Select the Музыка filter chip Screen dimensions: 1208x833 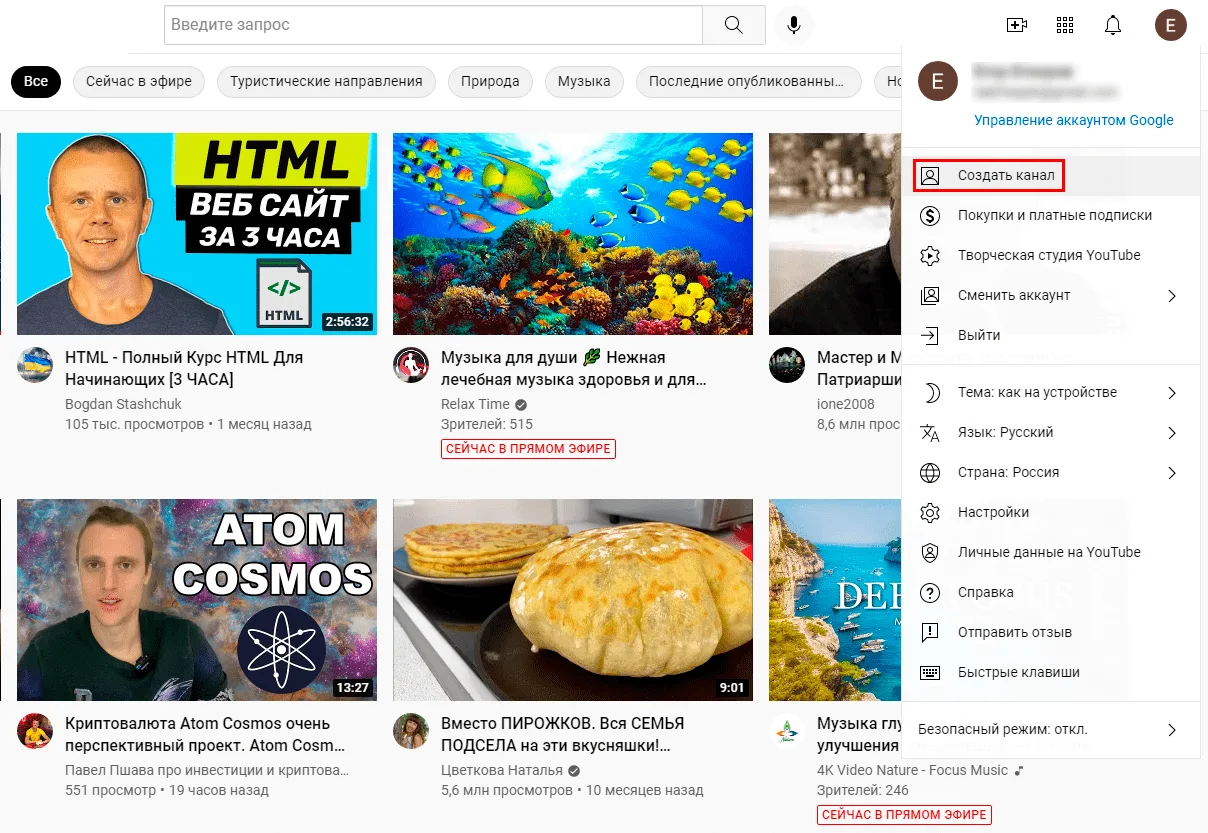tap(584, 81)
